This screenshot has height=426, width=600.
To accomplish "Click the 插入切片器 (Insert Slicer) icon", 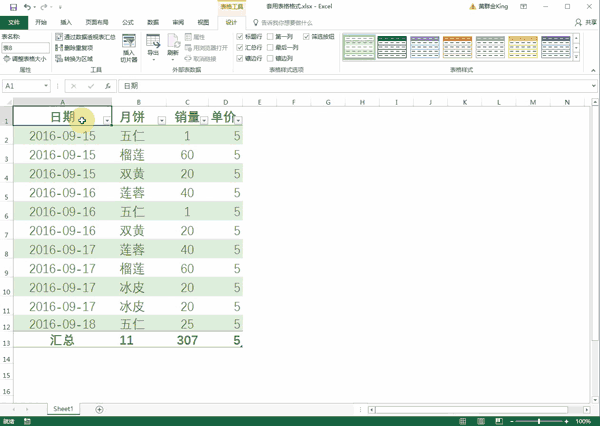I will (x=128, y=48).
